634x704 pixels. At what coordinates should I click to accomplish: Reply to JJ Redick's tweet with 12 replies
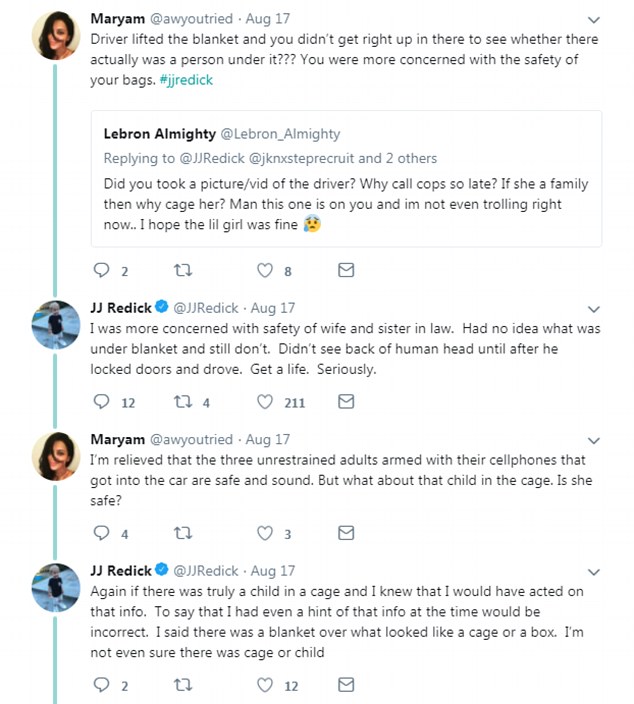pyautogui.click(x=101, y=402)
